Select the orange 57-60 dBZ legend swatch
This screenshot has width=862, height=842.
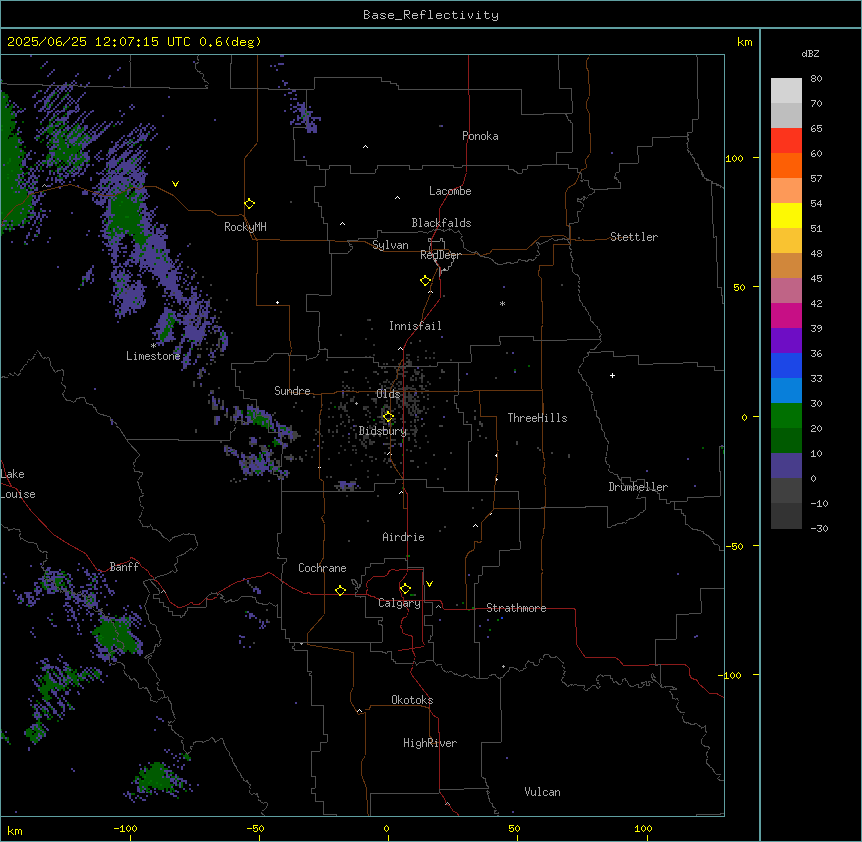click(x=786, y=165)
